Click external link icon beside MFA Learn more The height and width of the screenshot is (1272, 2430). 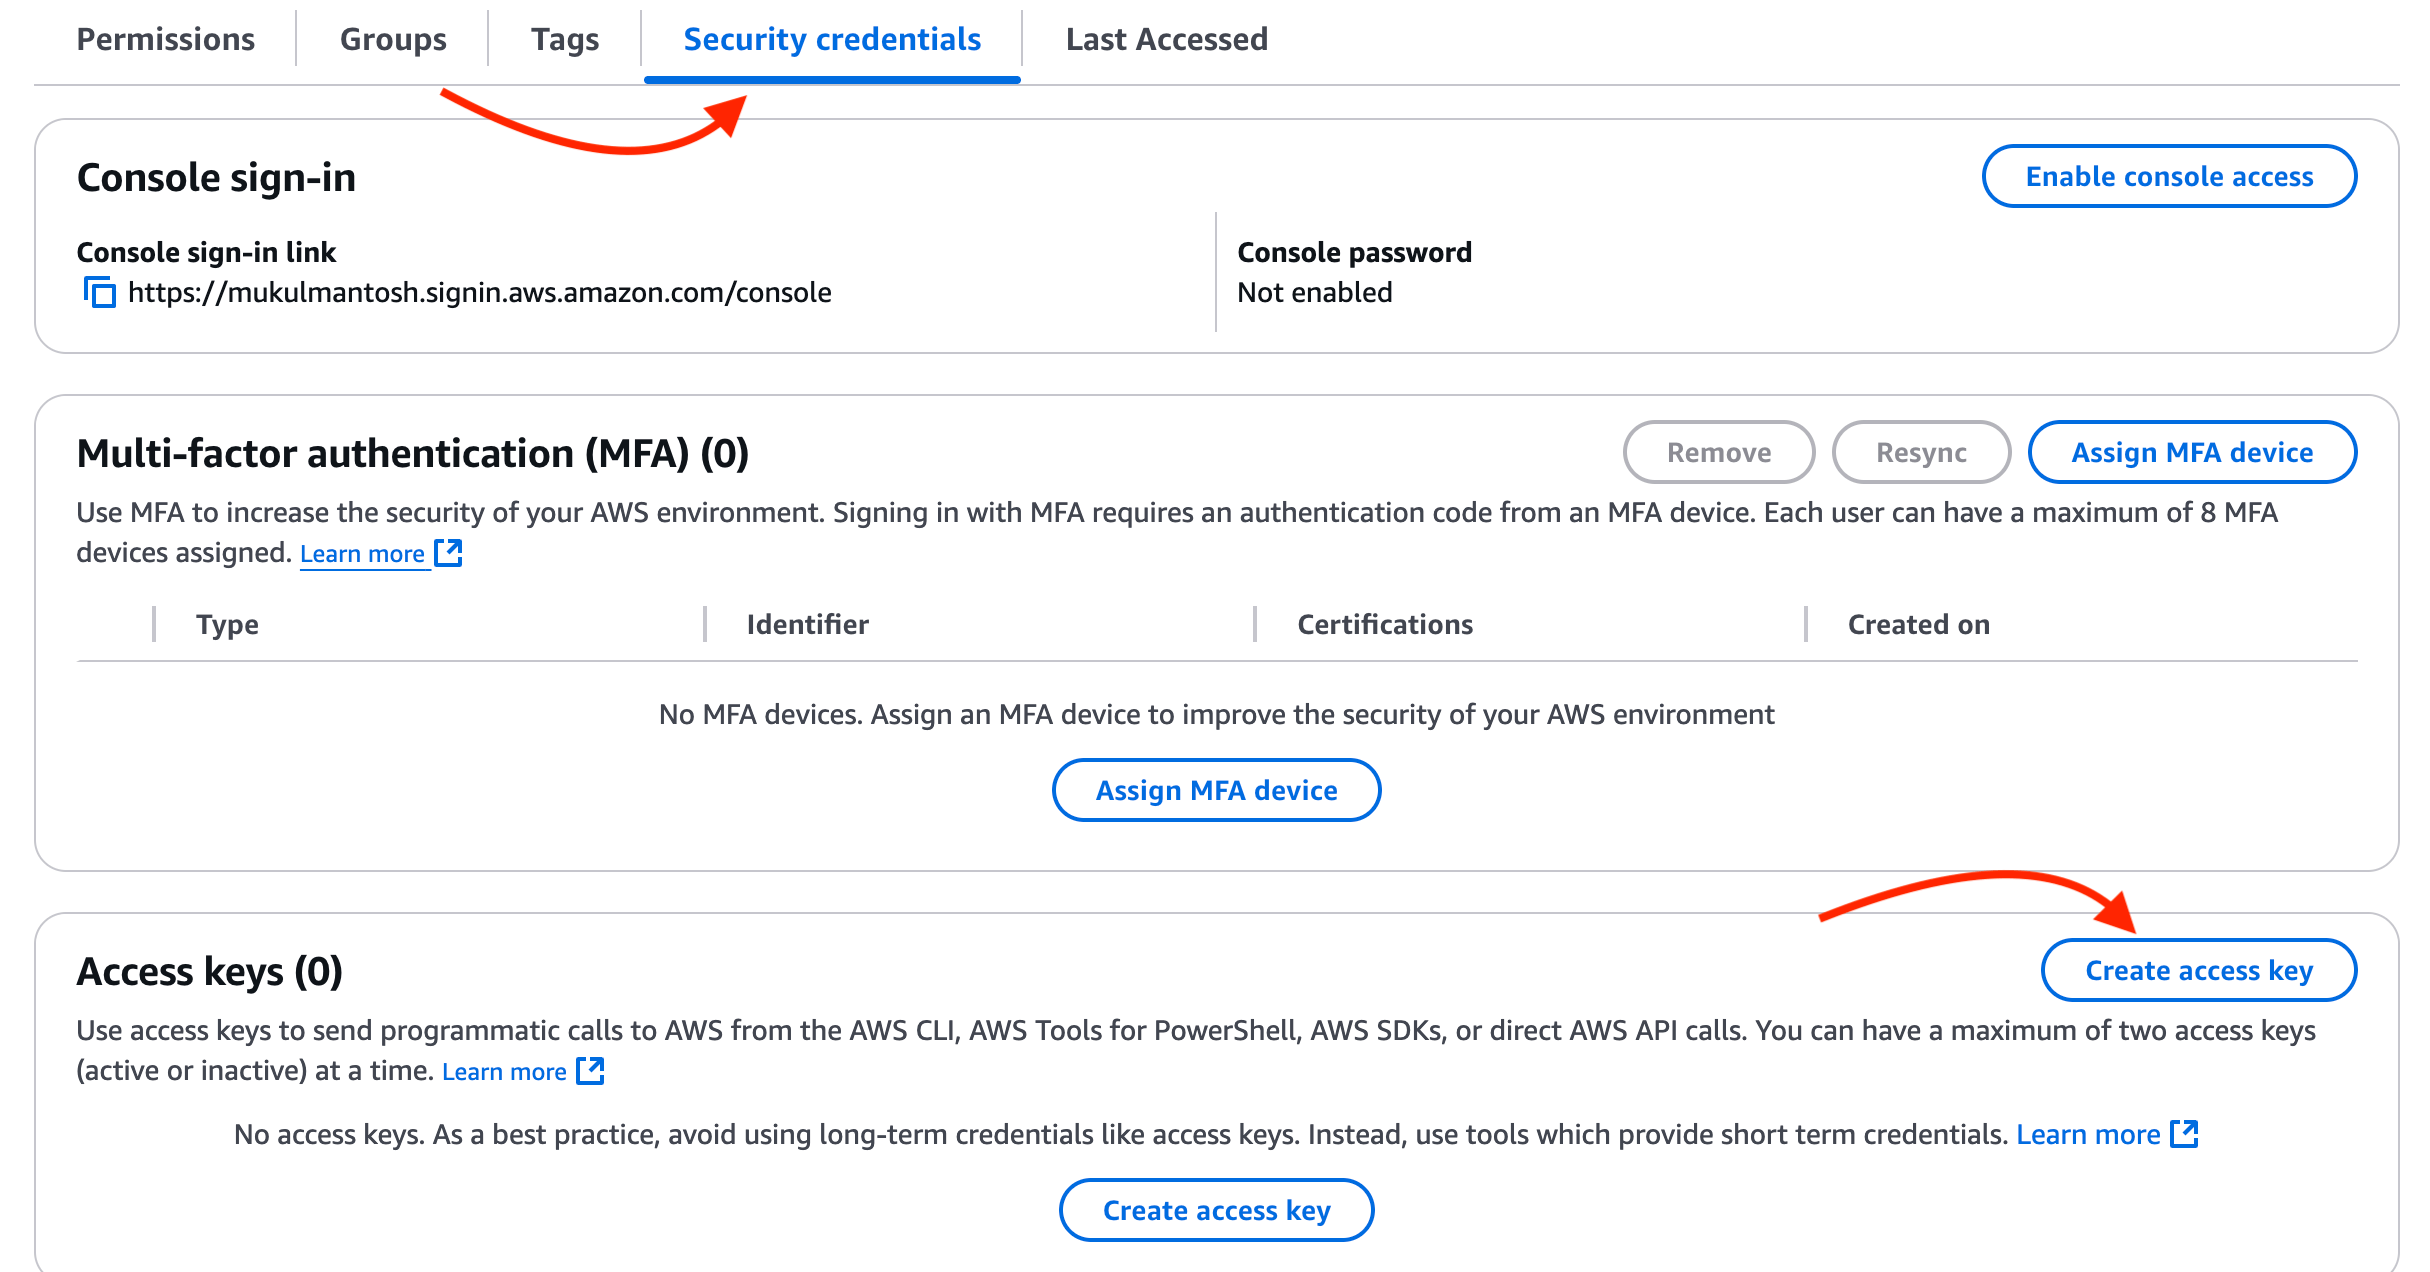tap(449, 553)
